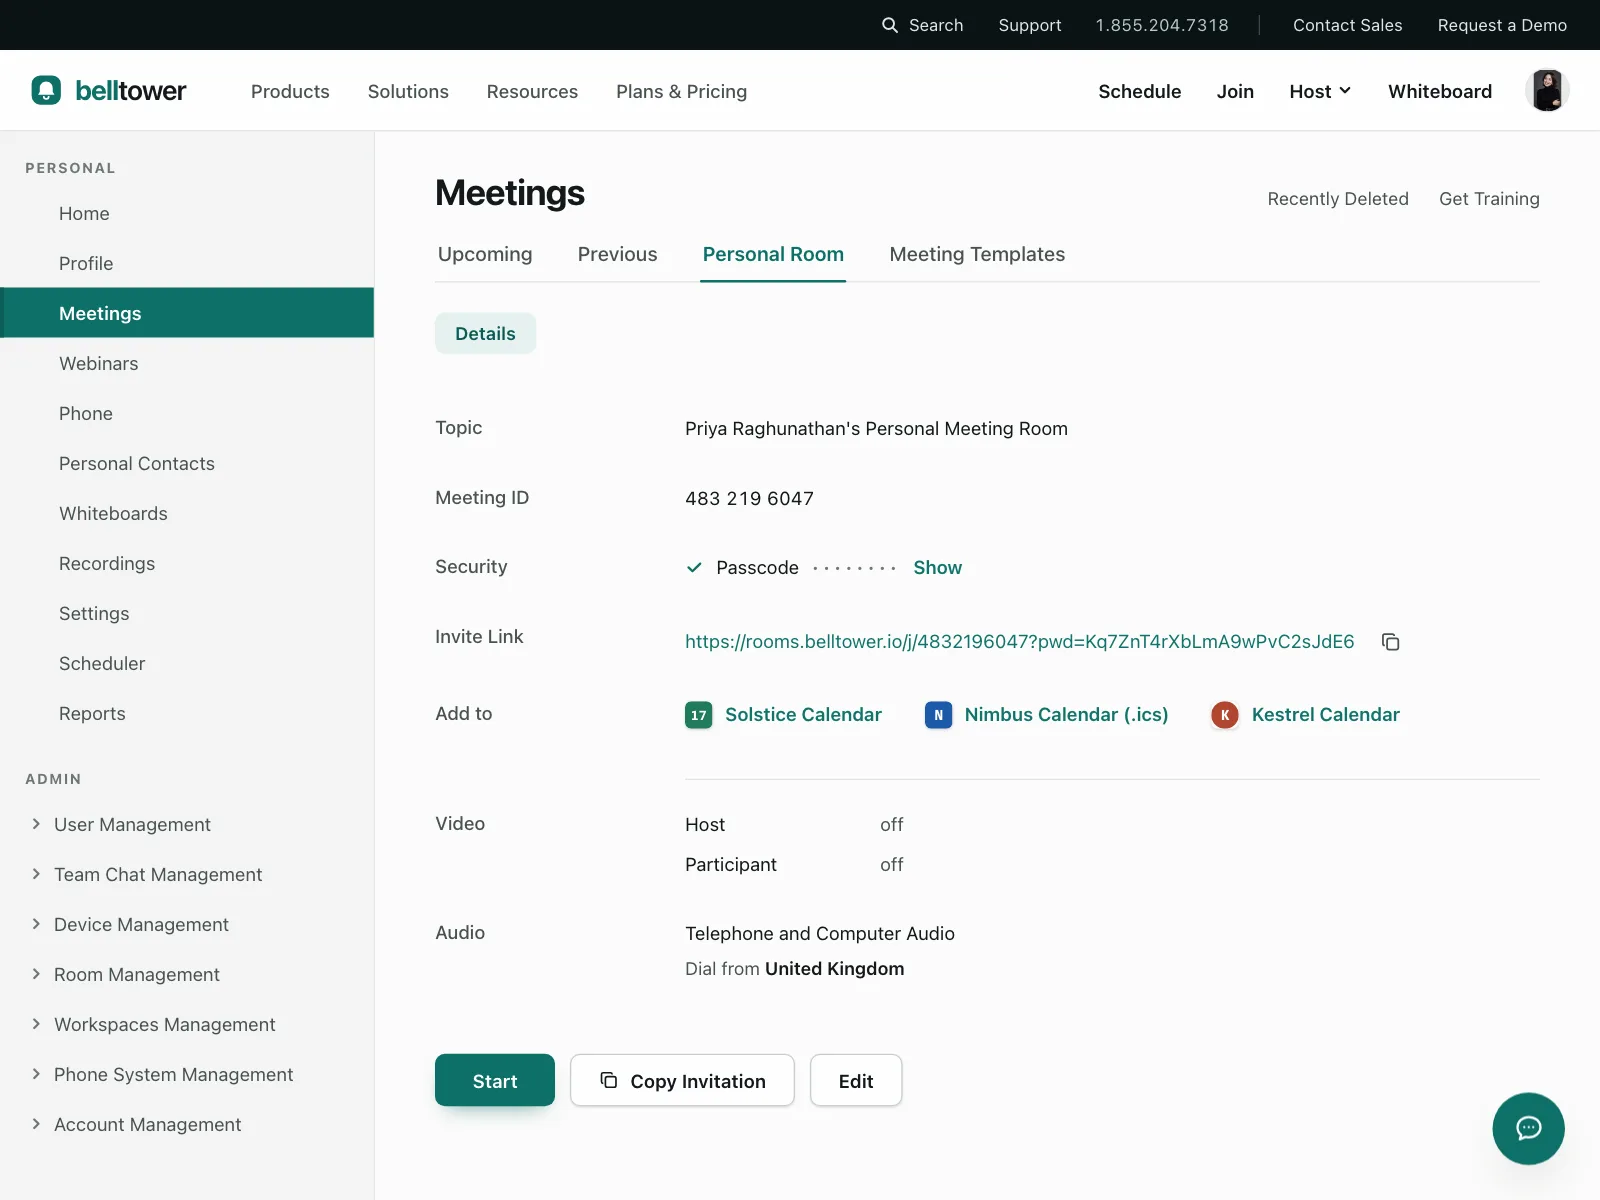The image size is (1600, 1200).
Task: Switch to the Upcoming tab
Action: coord(485,255)
